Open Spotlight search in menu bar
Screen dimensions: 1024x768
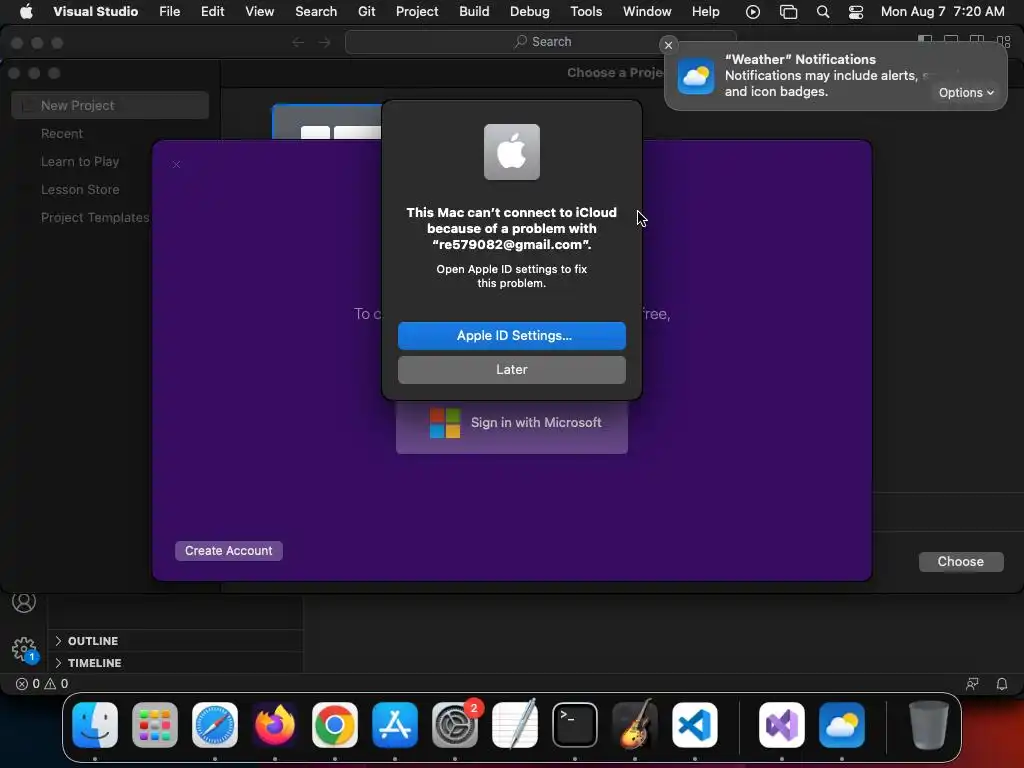(823, 12)
